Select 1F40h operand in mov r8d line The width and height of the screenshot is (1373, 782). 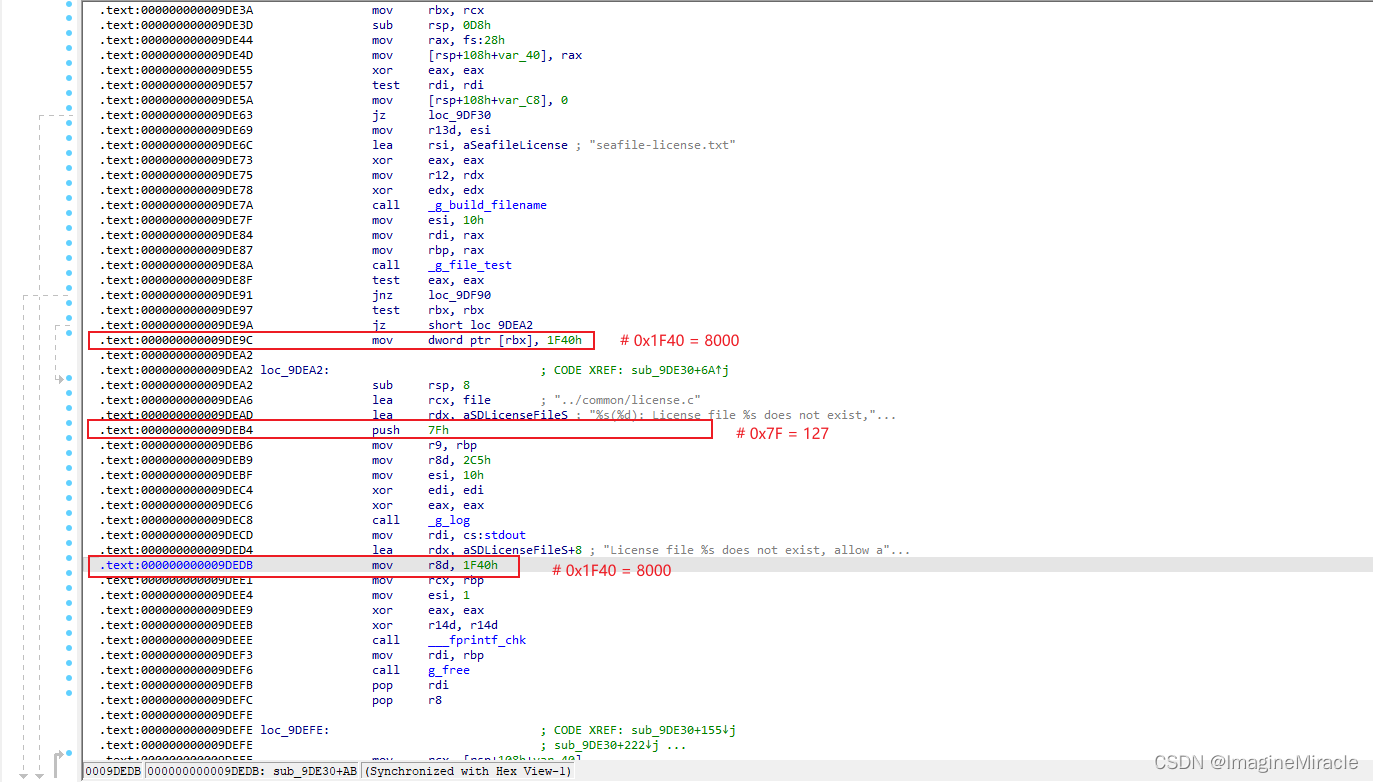click(x=480, y=565)
